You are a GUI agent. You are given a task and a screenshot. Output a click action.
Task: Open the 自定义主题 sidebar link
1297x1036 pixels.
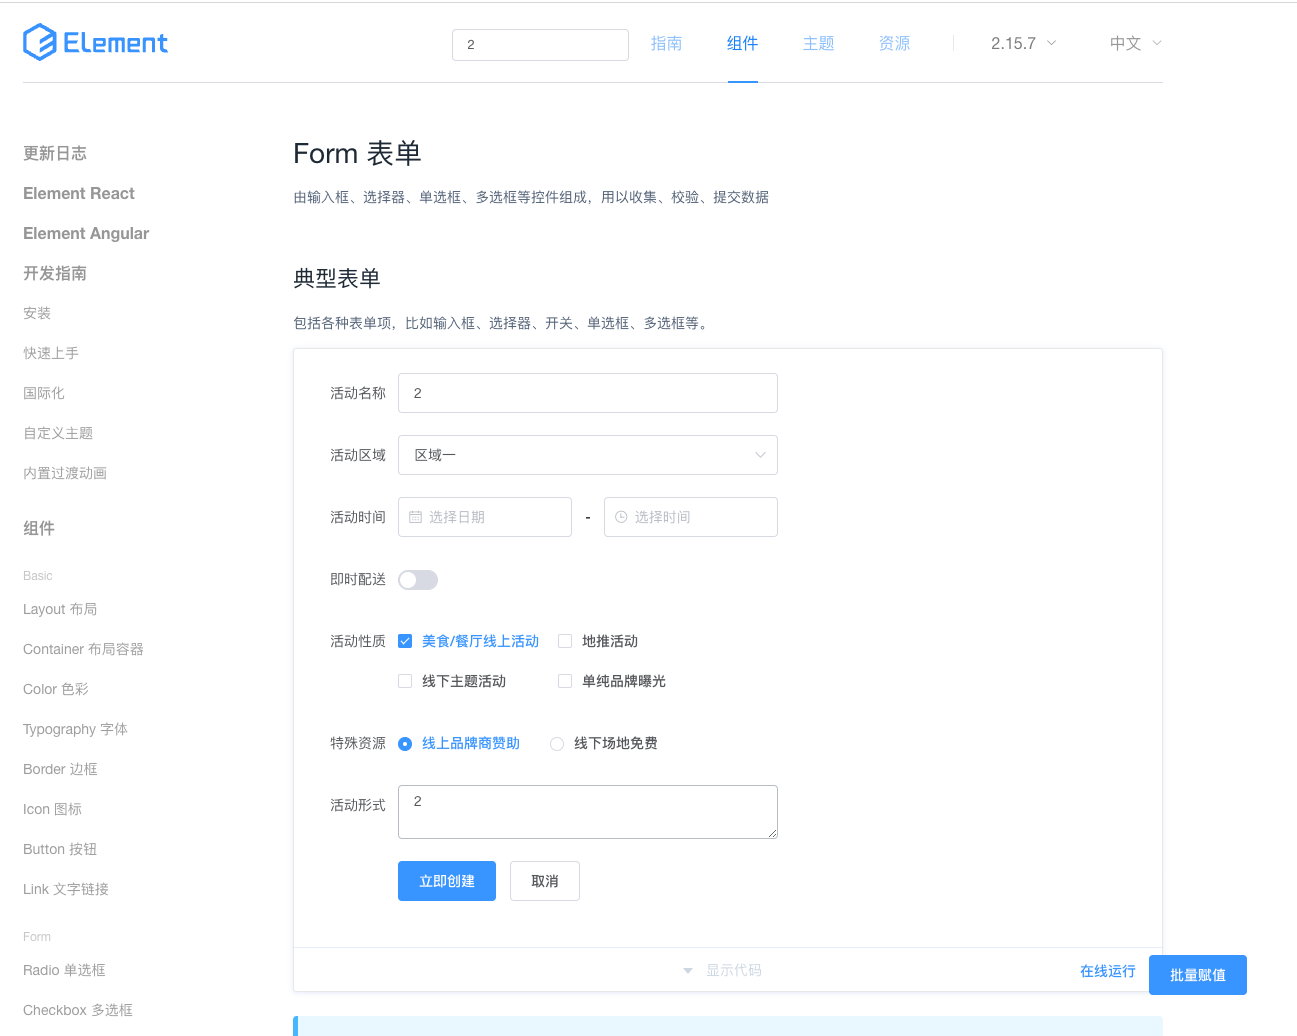[x=58, y=433]
